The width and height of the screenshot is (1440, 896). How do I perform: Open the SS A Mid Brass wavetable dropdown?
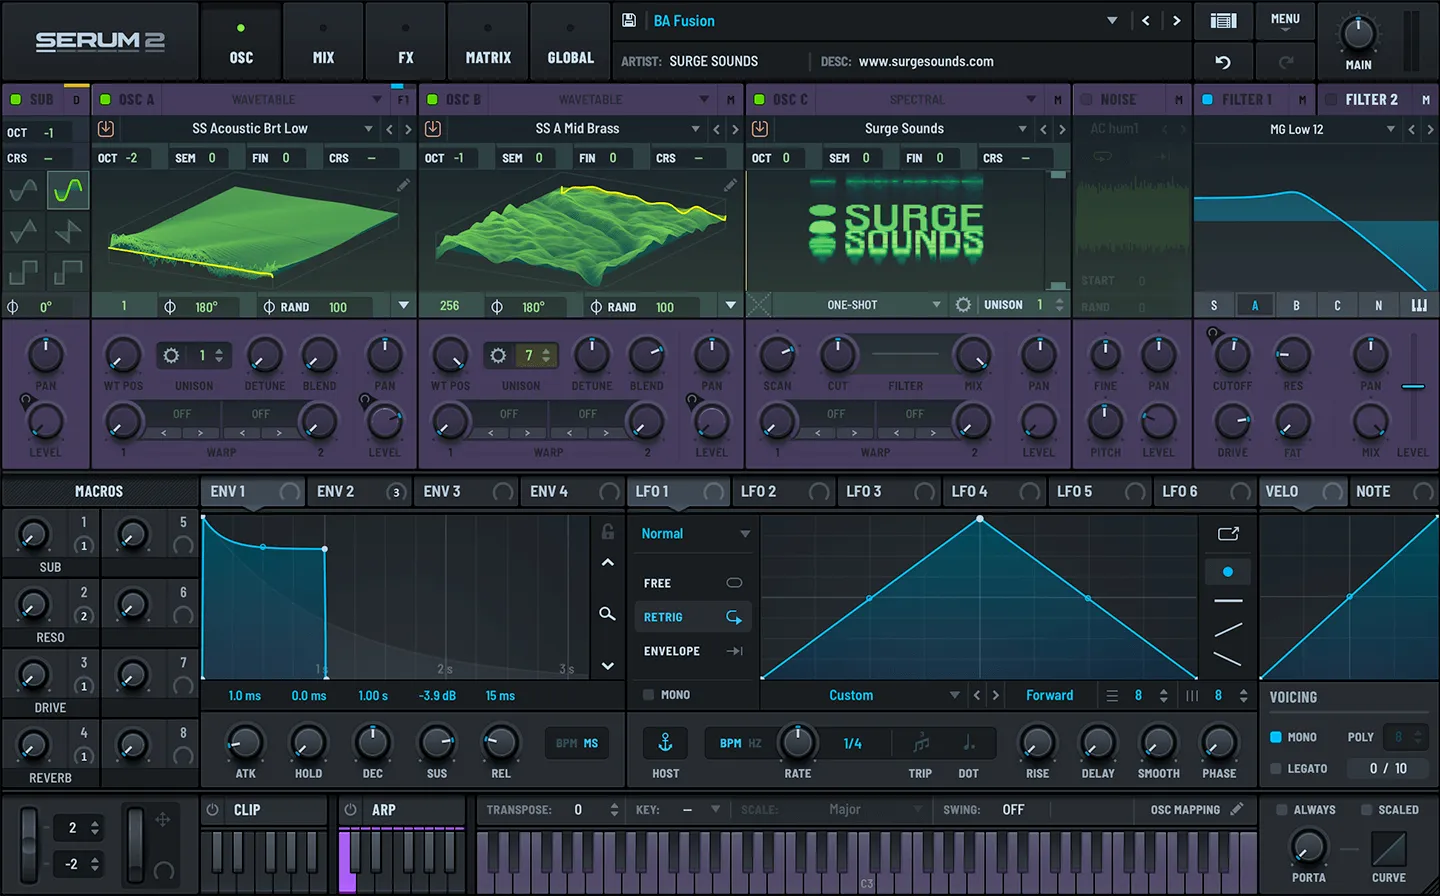coord(696,129)
